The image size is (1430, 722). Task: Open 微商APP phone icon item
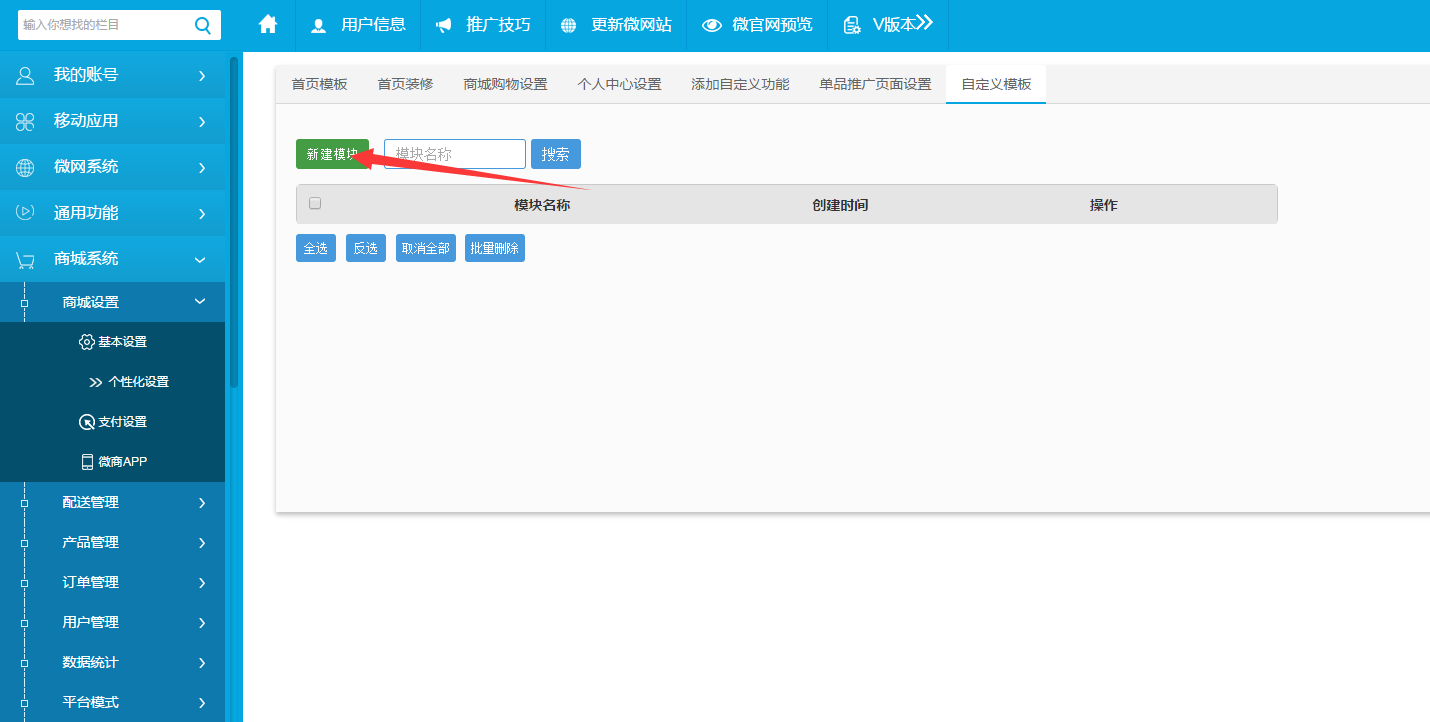[x=87, y=462]
